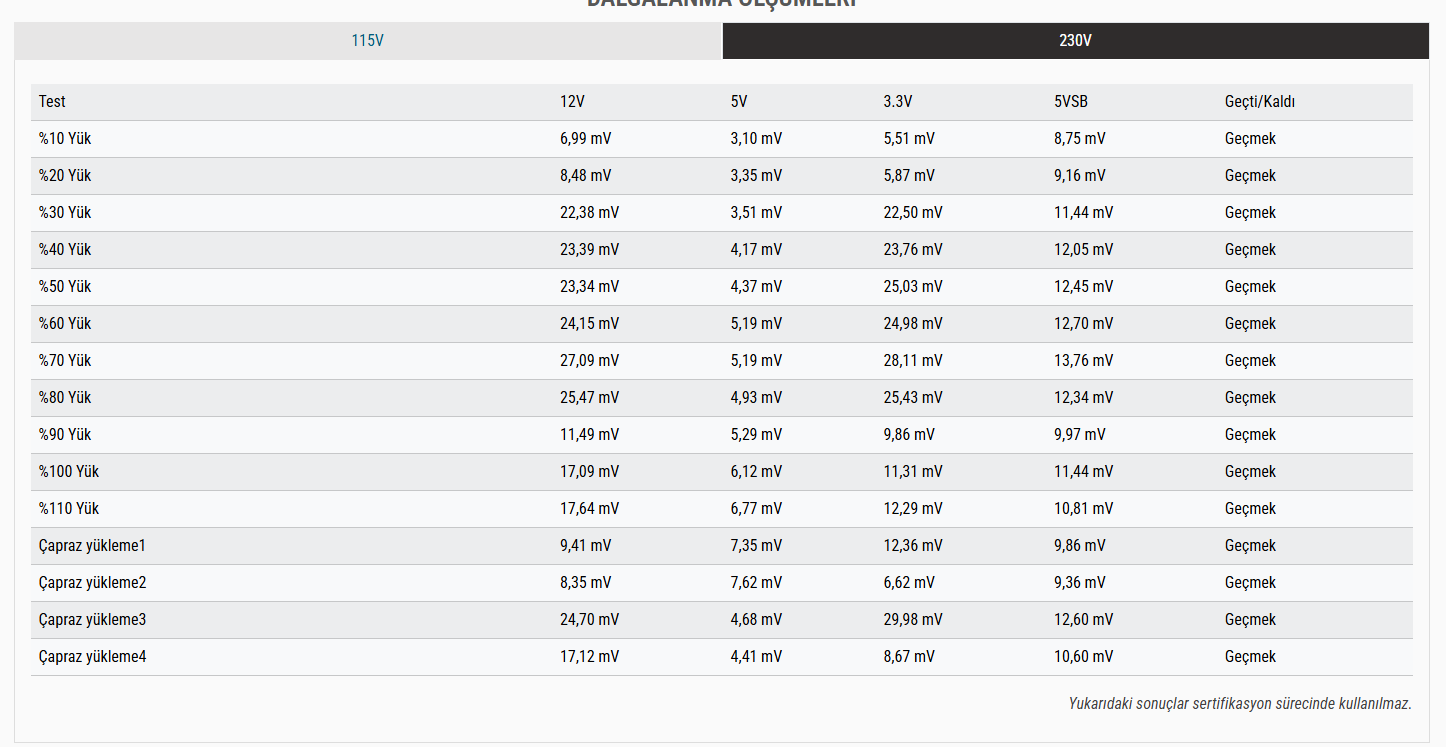
Task: Click Geçmek in the Çapraz yükleme4 row
Action: (x=1251, y=657)
